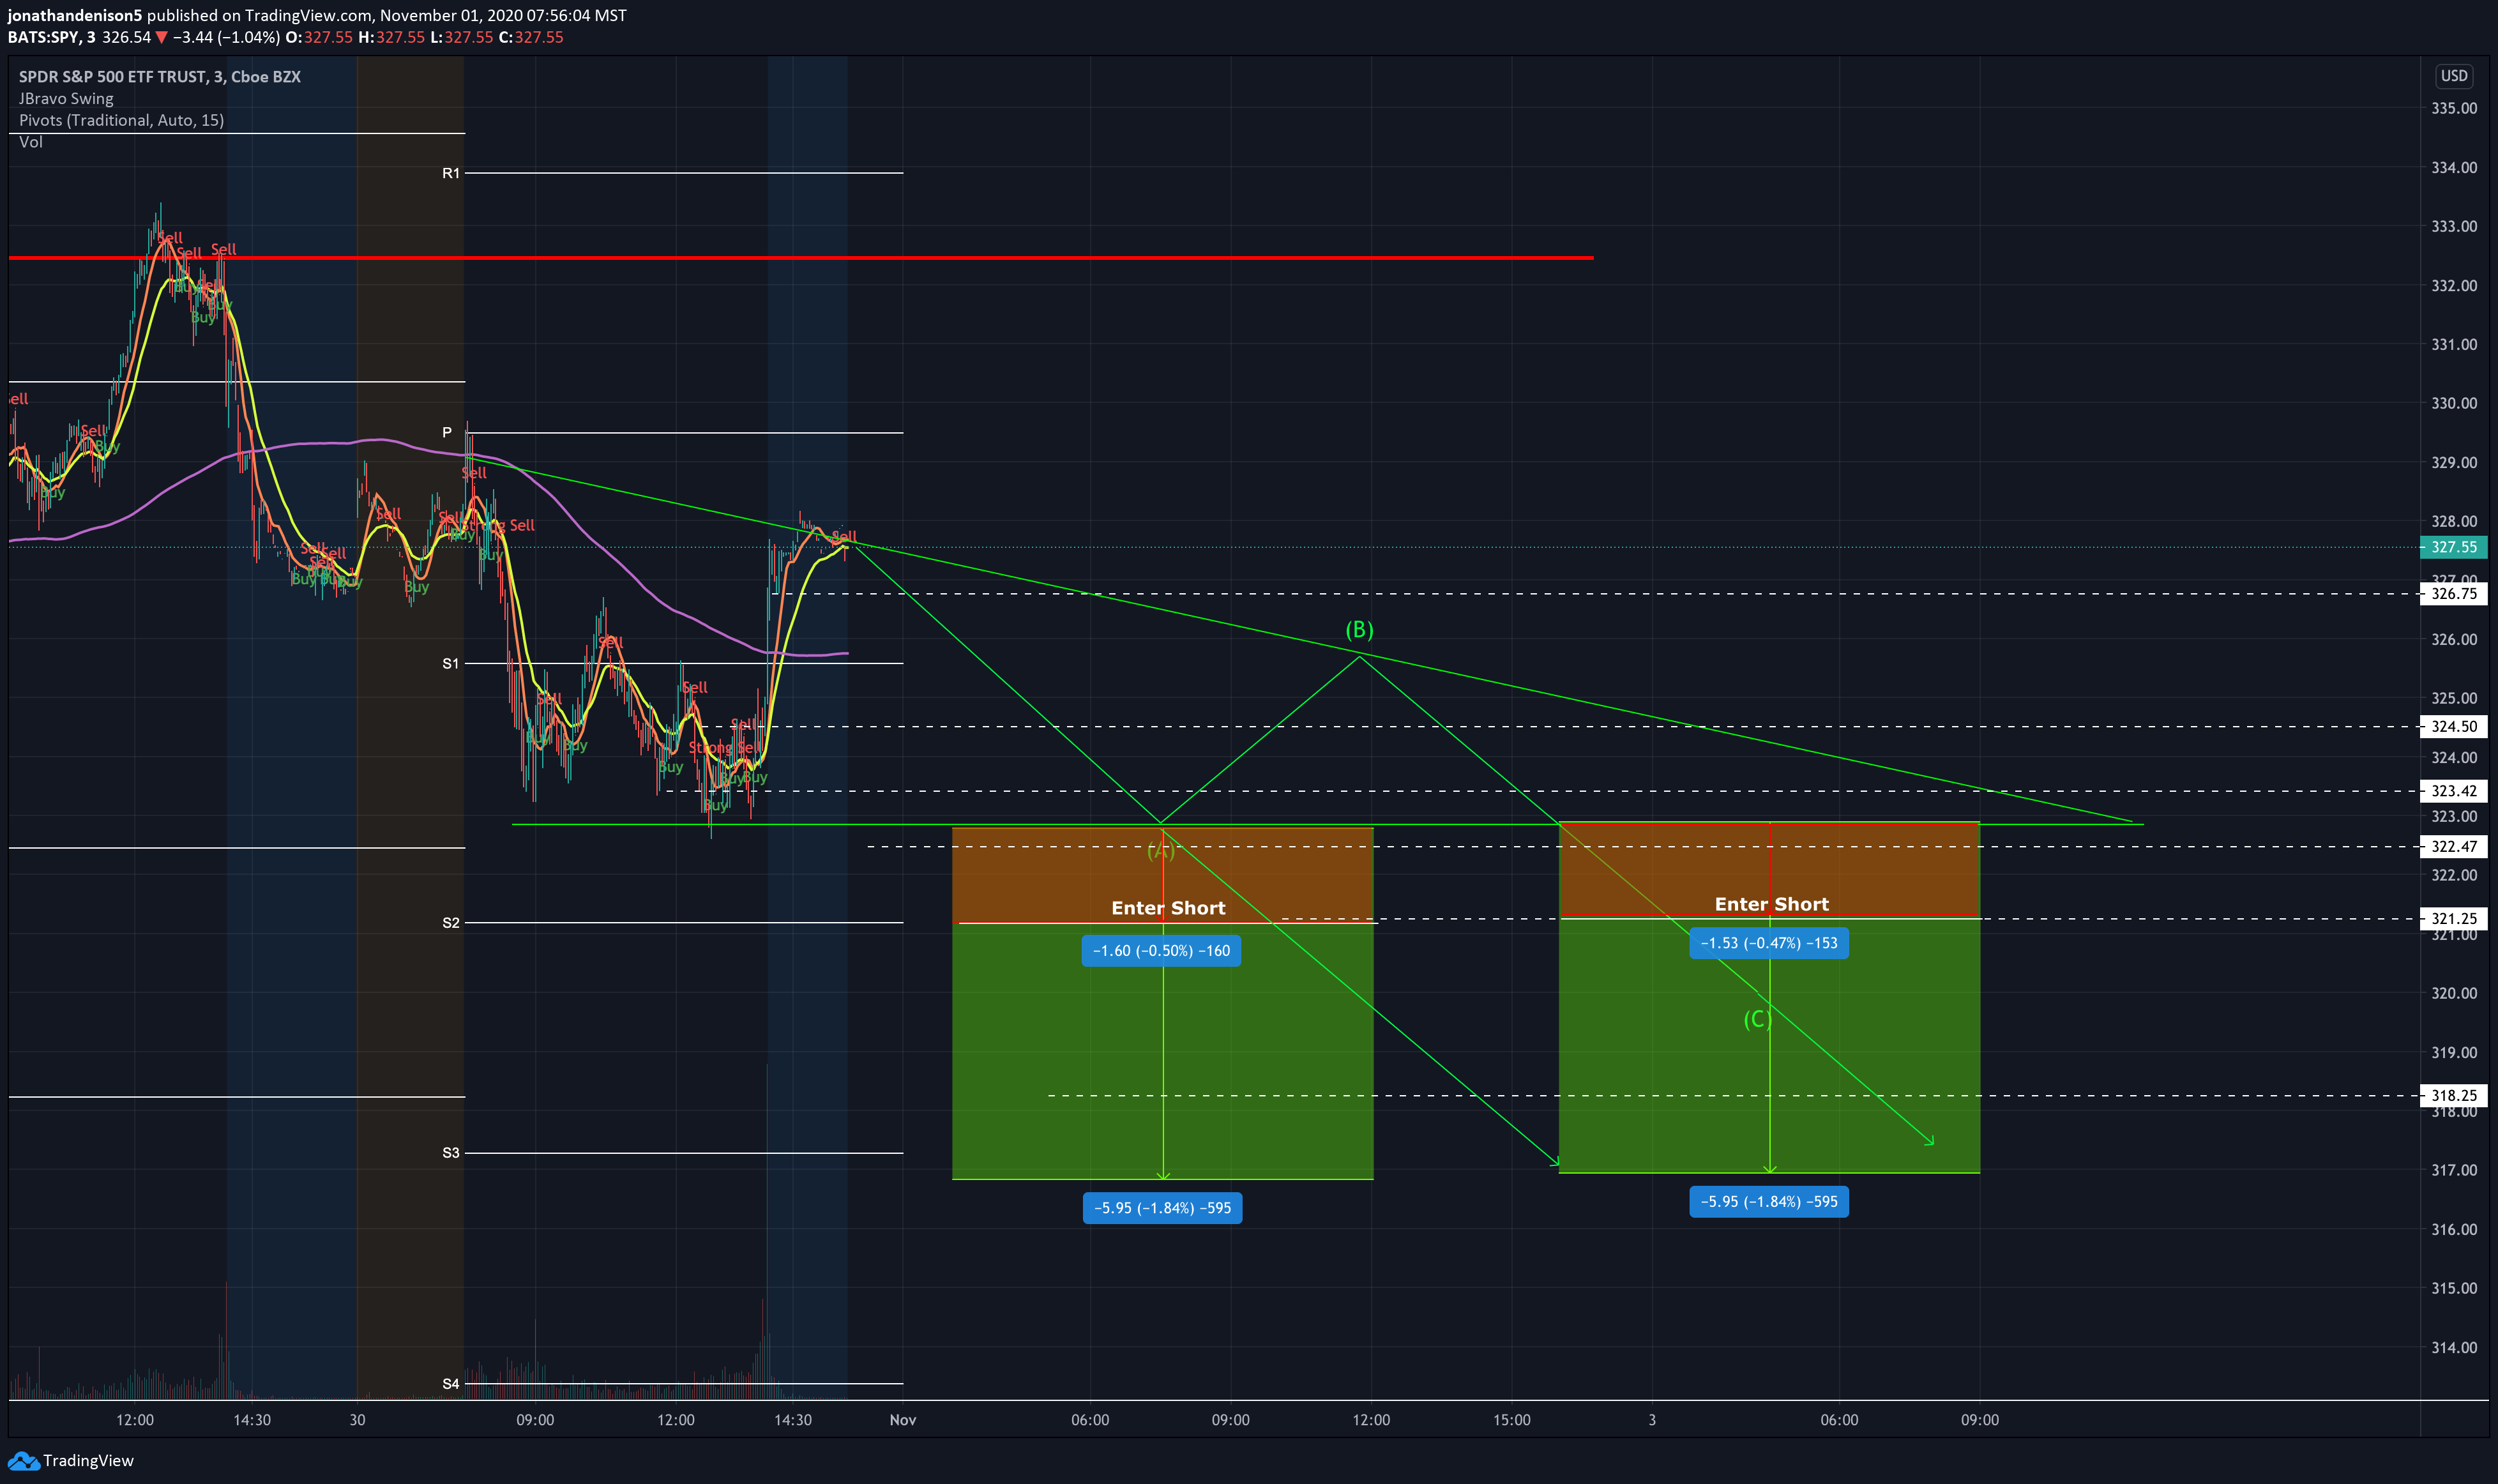Click the S1 pivot label
Viewport: 2498px width, 1484px height.
click(451, 663)
